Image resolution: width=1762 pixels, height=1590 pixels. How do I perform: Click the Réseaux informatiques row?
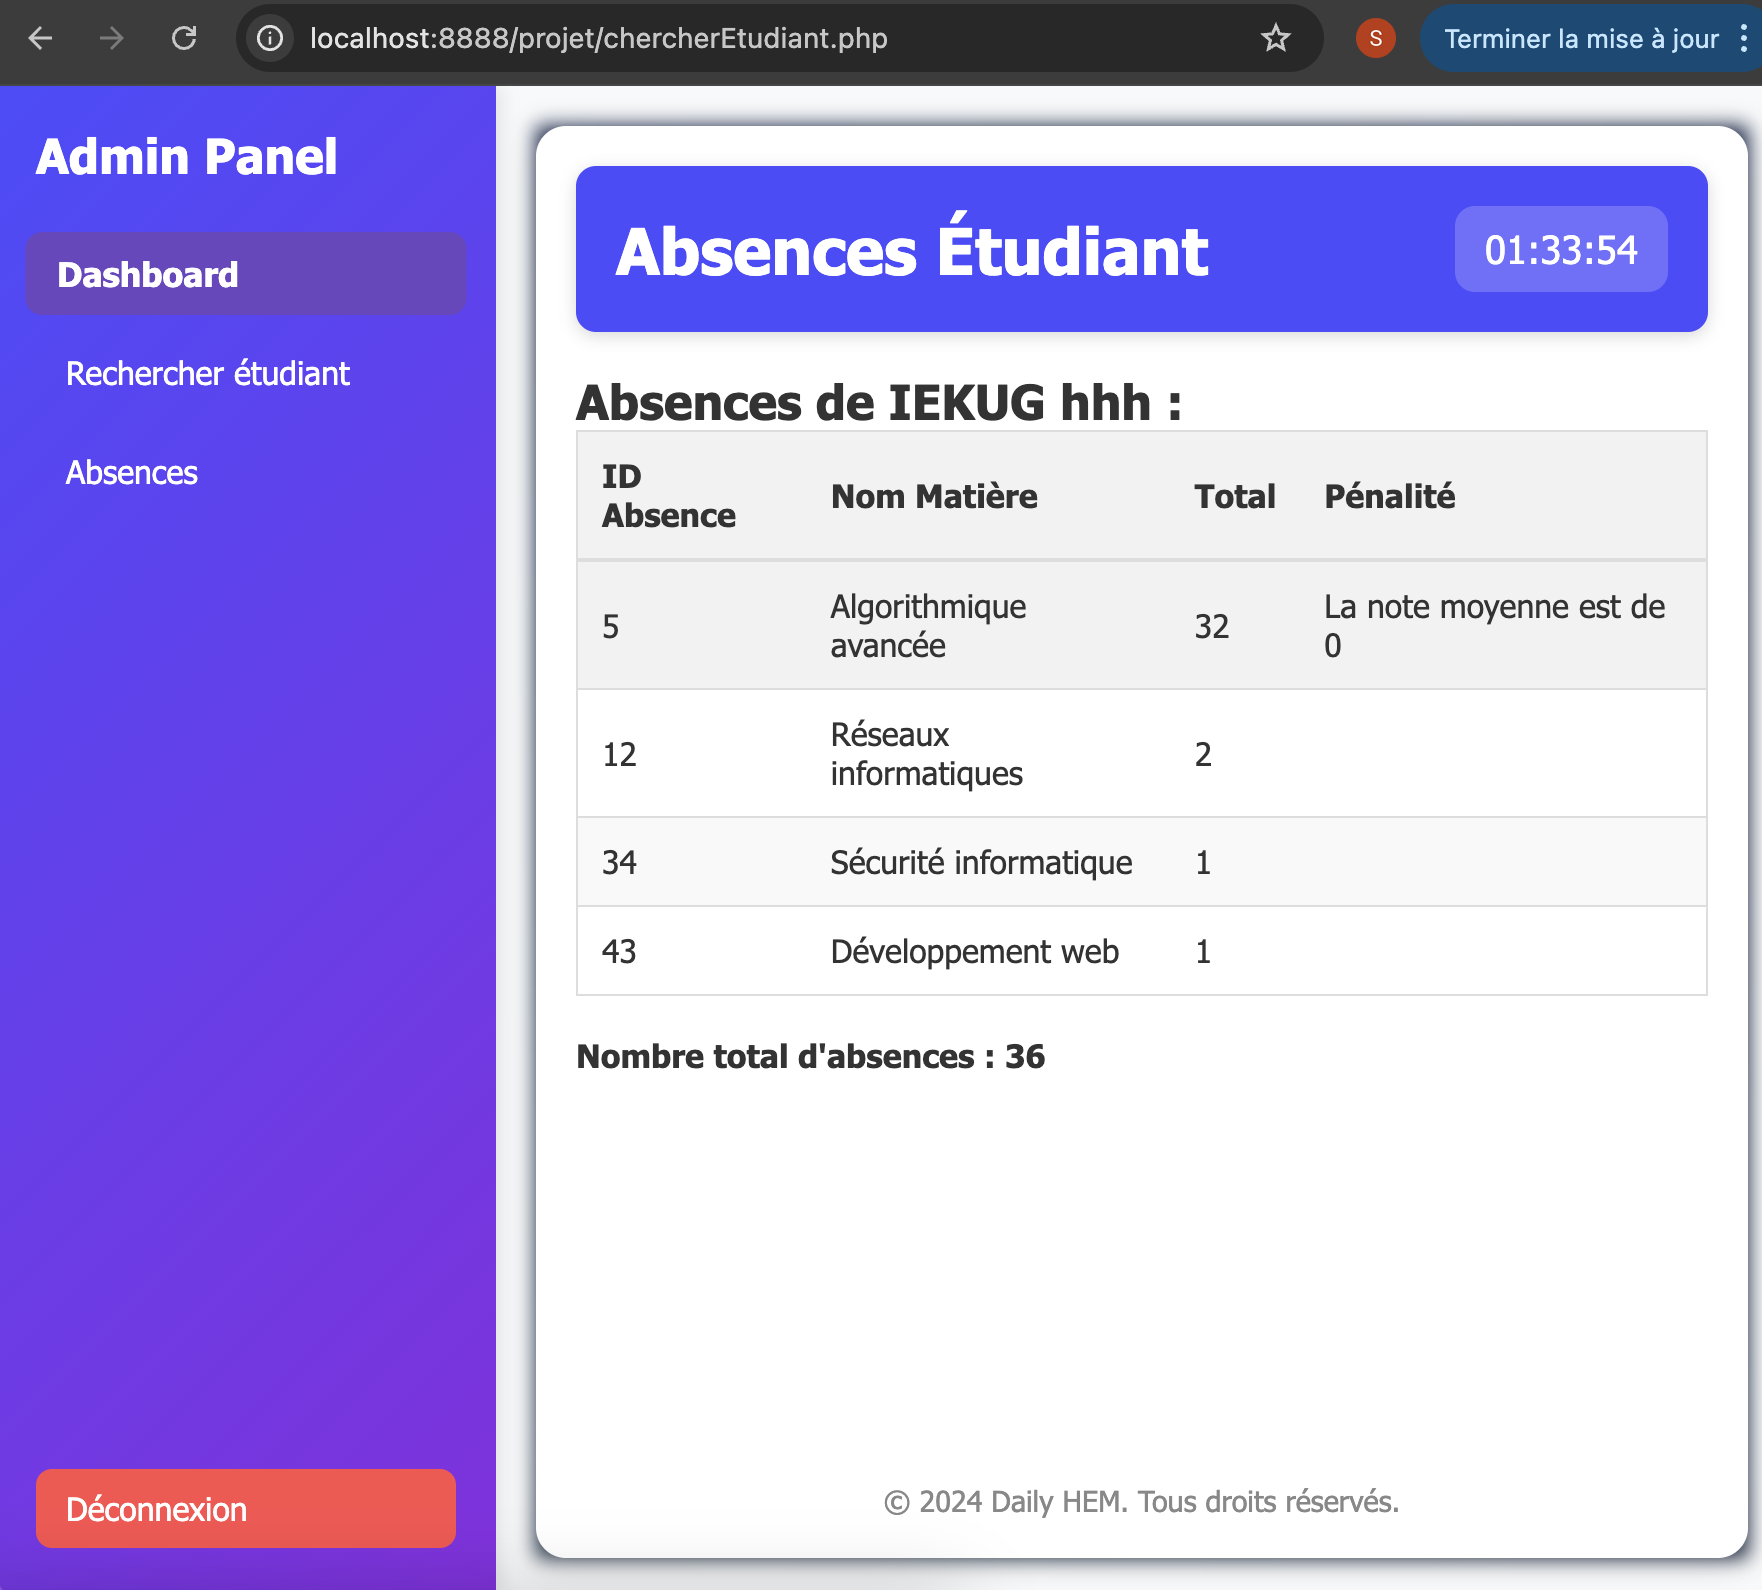[1140, 753]
